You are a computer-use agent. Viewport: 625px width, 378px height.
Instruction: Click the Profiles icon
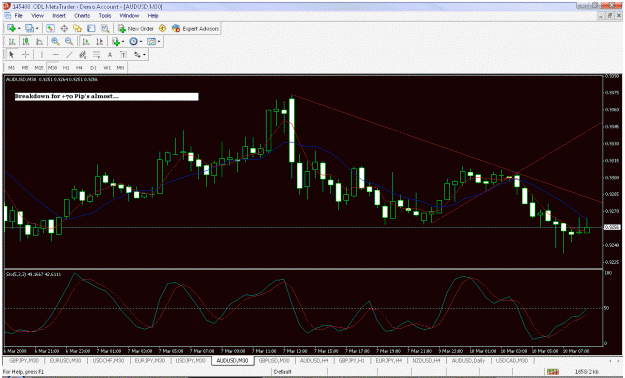pyautogui.click(x=29, y=28)
